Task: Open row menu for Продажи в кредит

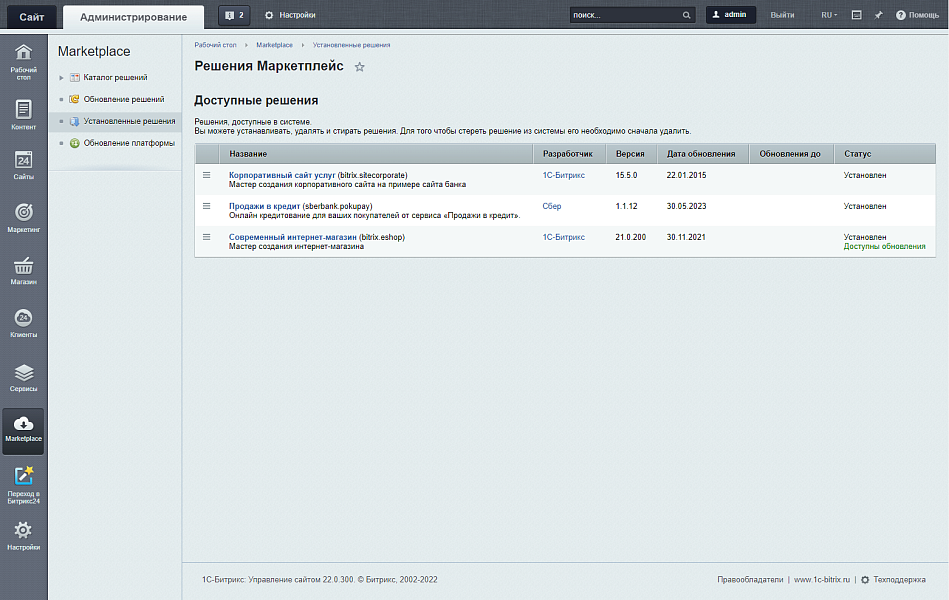Action: click(x=207, y=206)
